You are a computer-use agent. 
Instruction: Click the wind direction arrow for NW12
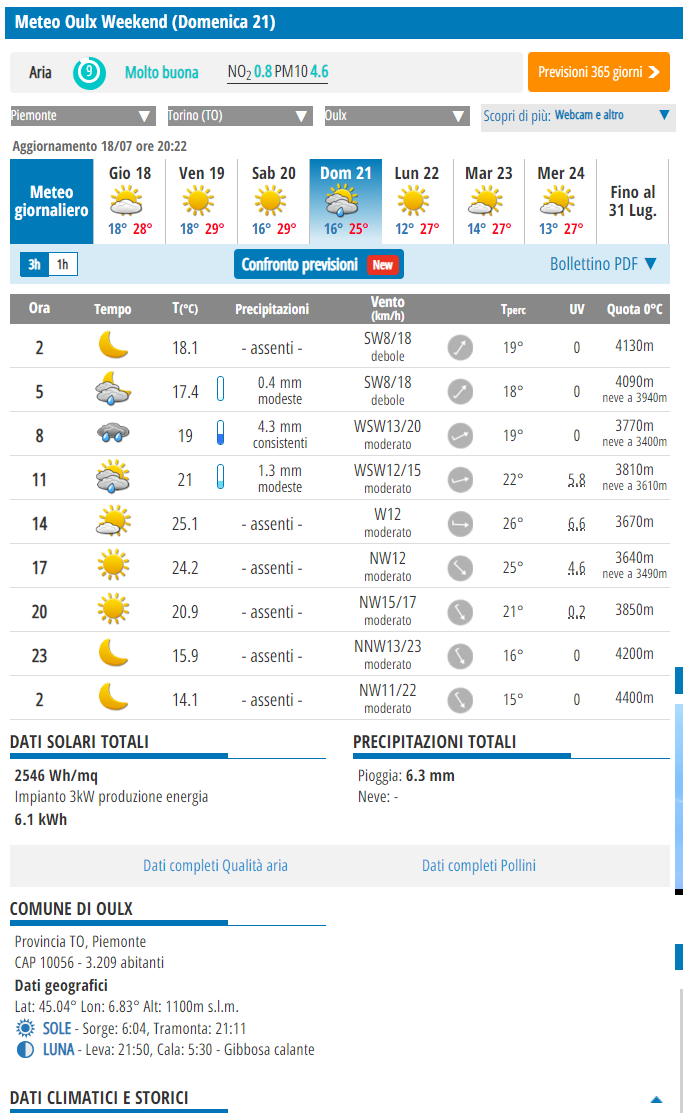click(x=460, y=567)
